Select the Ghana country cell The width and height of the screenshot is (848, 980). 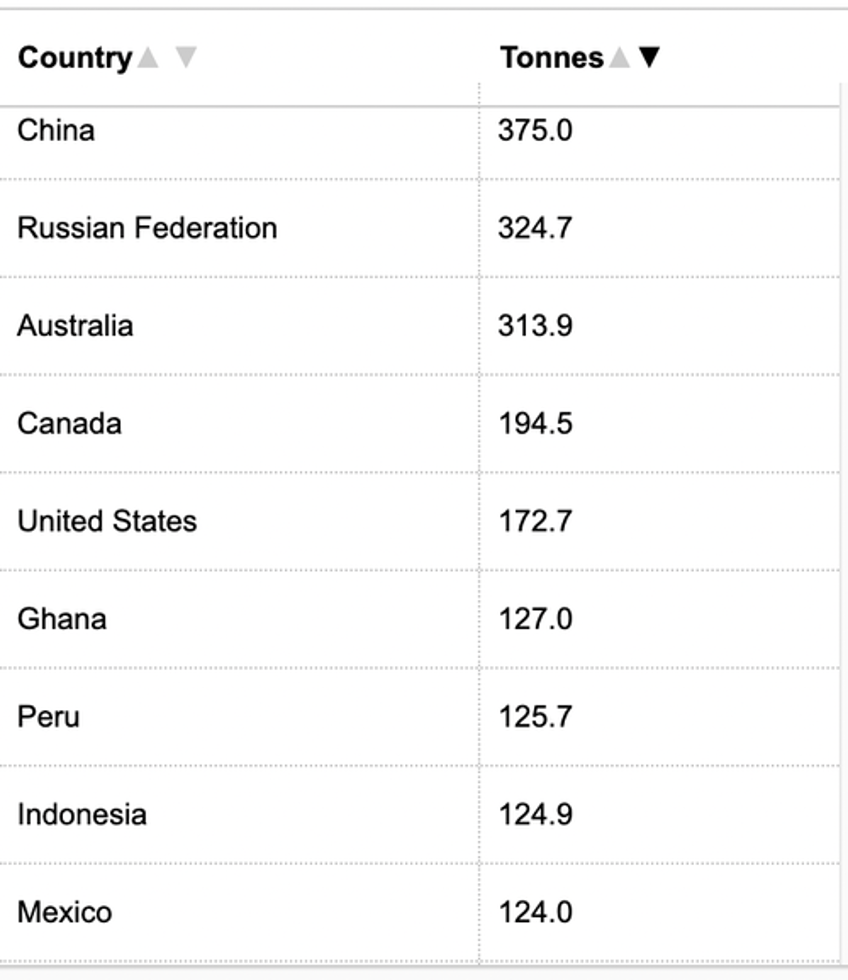coord(239,619)
